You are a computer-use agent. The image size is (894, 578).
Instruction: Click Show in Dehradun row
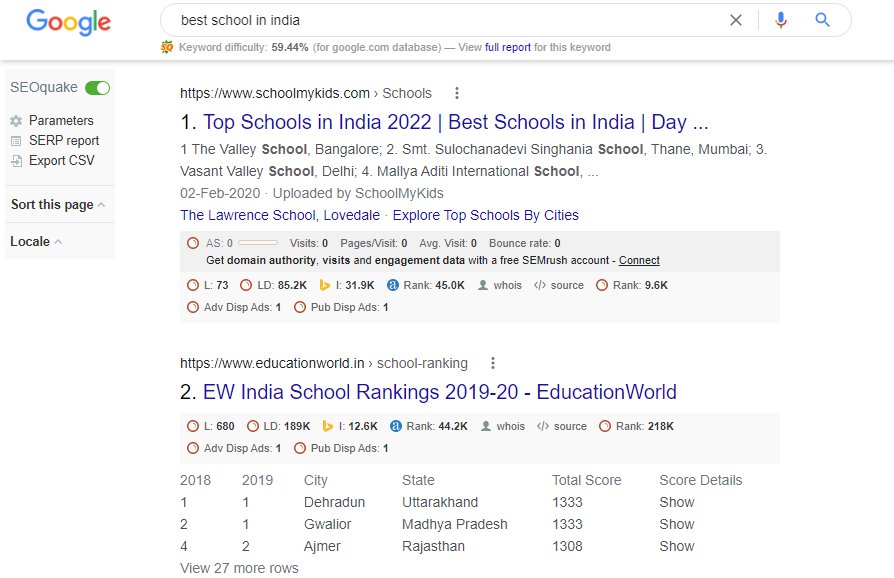677,502
